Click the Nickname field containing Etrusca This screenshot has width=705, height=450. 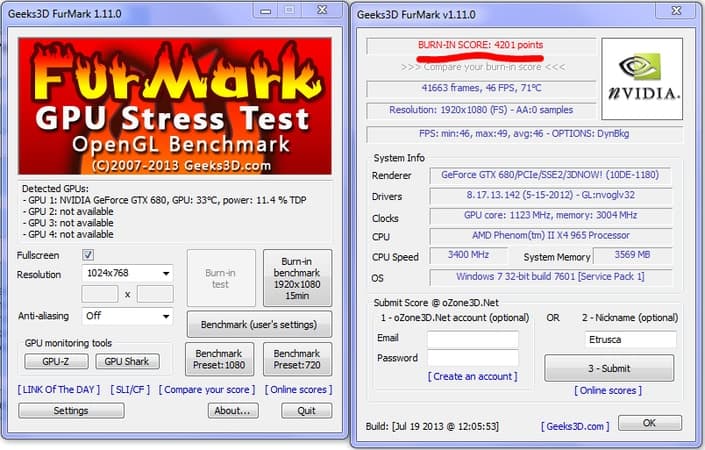630,339
